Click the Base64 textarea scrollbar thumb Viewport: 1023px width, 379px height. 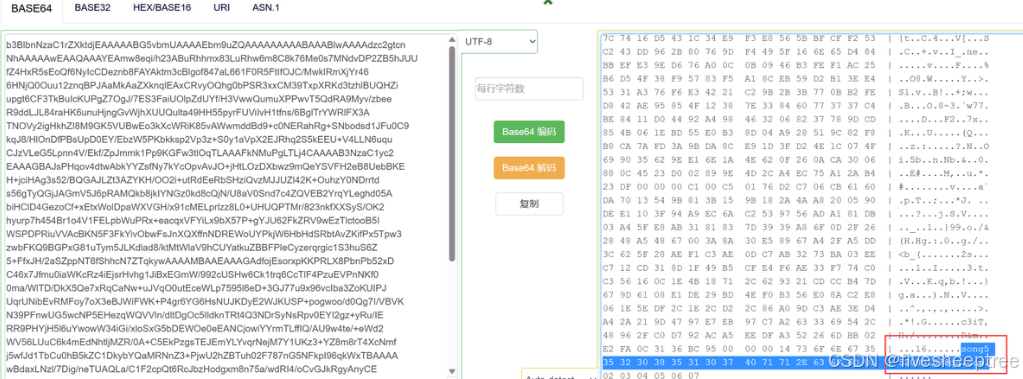click(451, 153)
